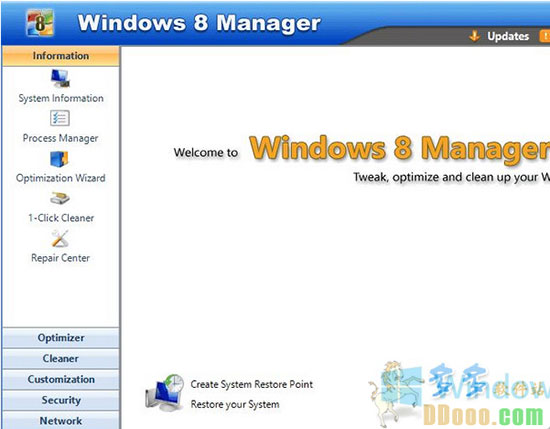Switch to the Security section
The width and height of the screenshot is (550, 429).
(x=61, y=400)
